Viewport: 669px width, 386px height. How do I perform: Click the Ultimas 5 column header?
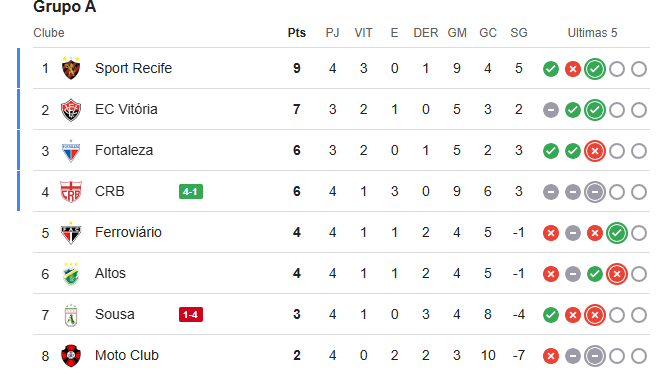(592, 33)
